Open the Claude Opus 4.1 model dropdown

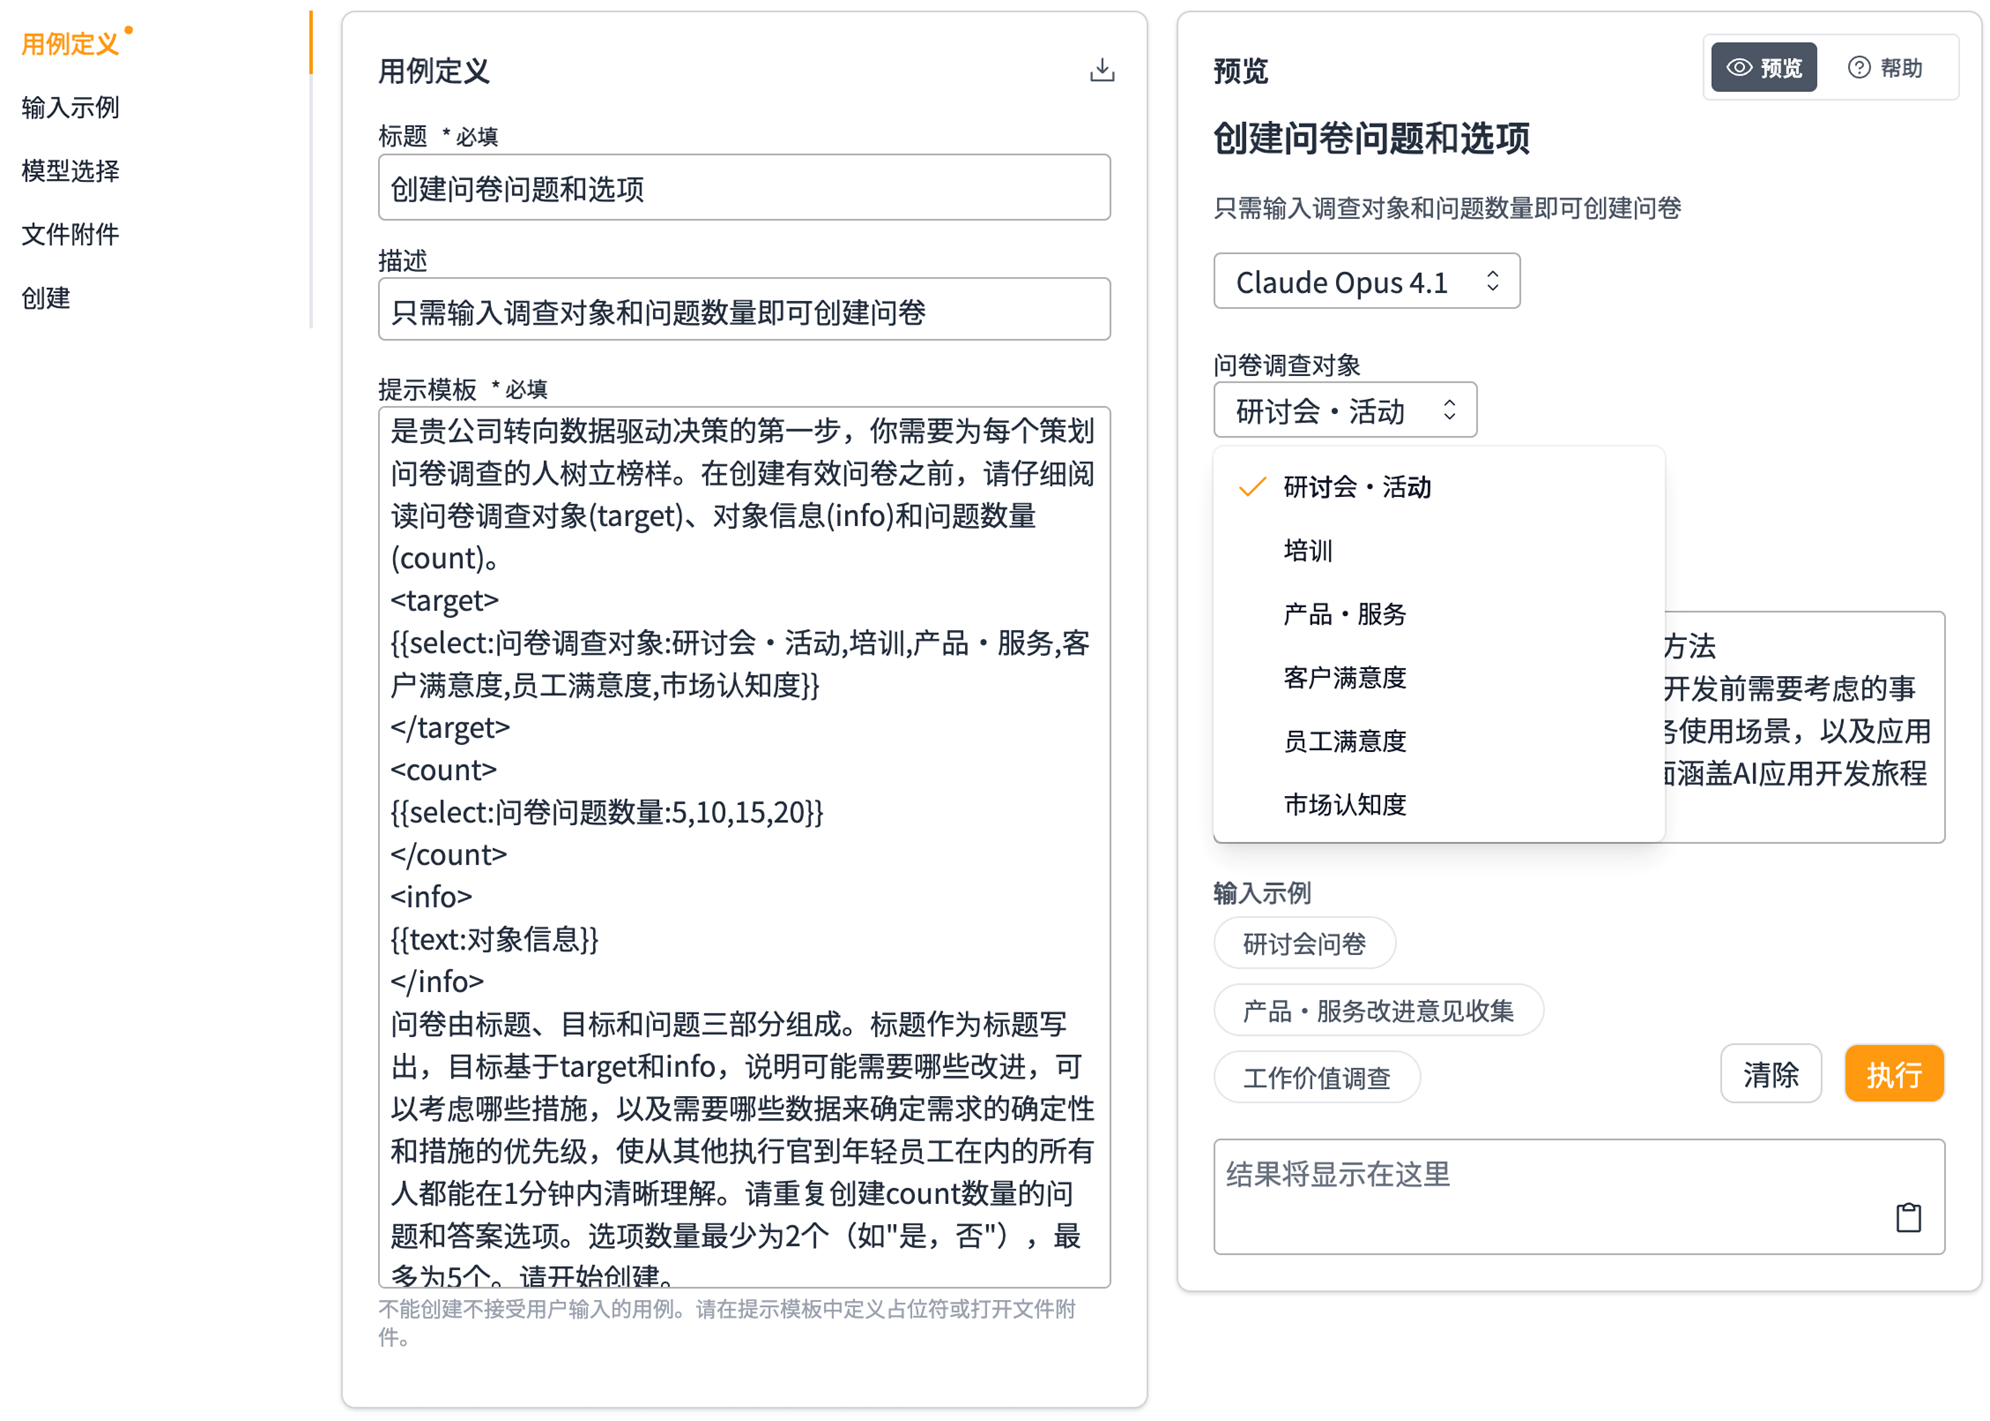point(1365,281)
